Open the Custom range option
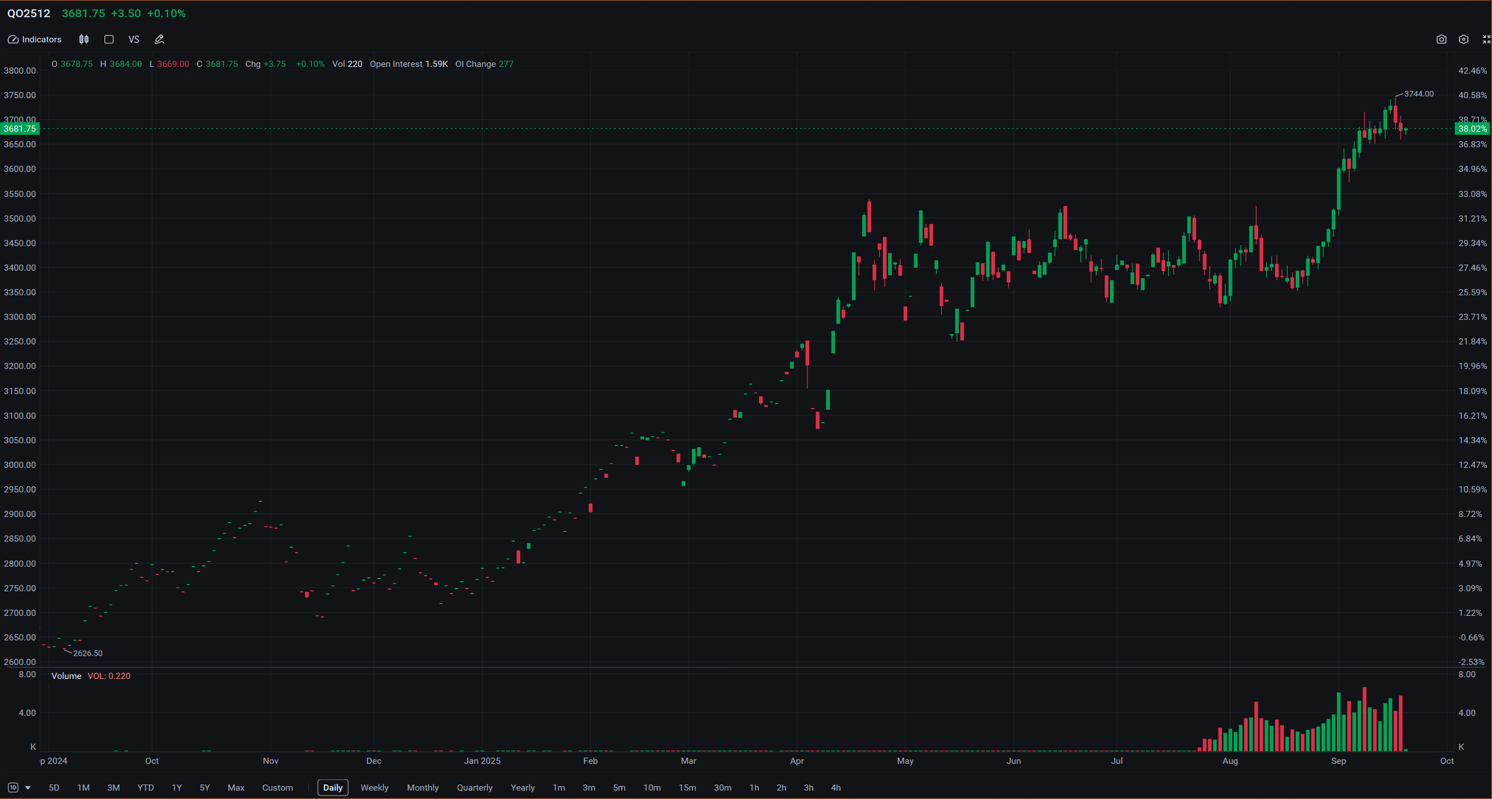Viewport: 1492px width, 799px height. (278, 788)
